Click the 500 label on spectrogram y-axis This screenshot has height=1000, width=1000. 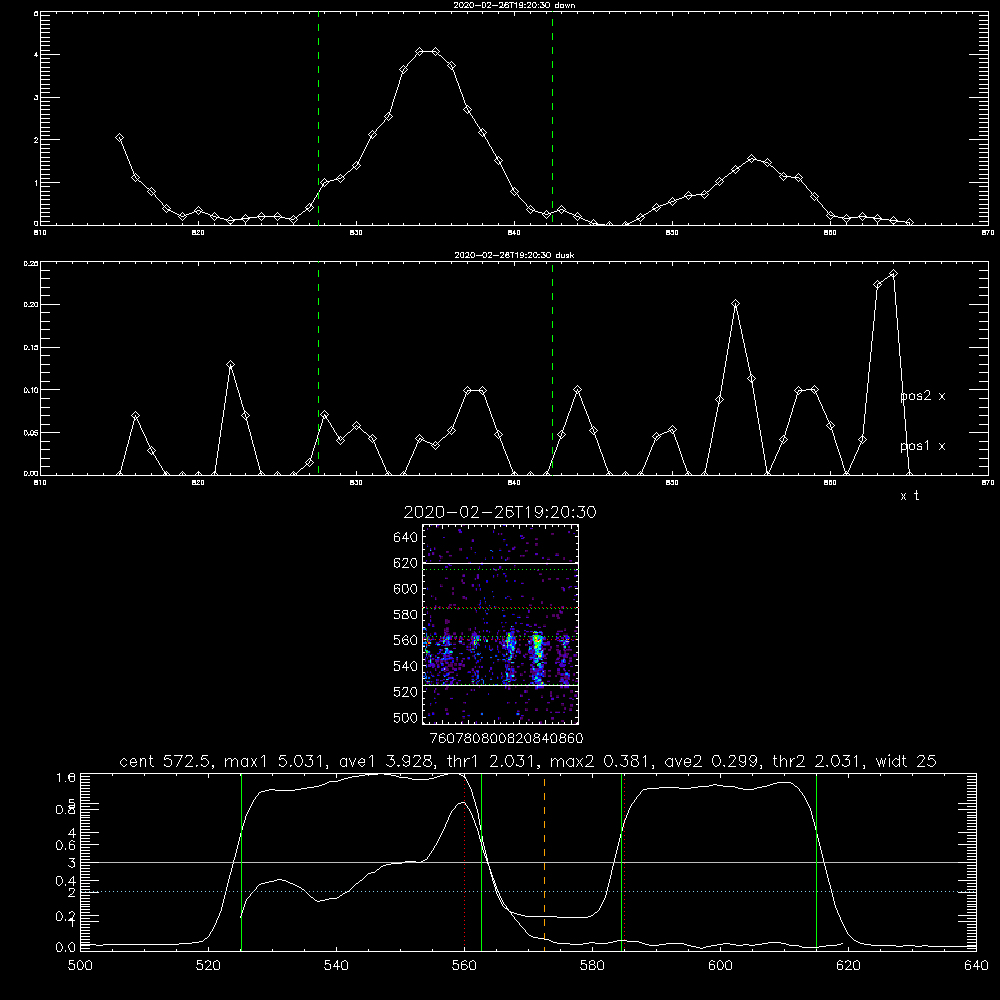(406, 717)
